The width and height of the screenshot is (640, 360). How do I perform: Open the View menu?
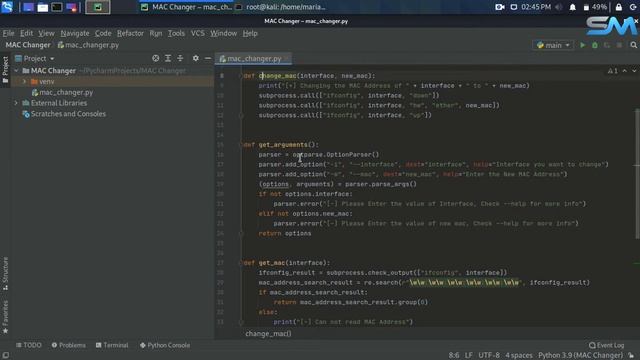click(46, 33)
